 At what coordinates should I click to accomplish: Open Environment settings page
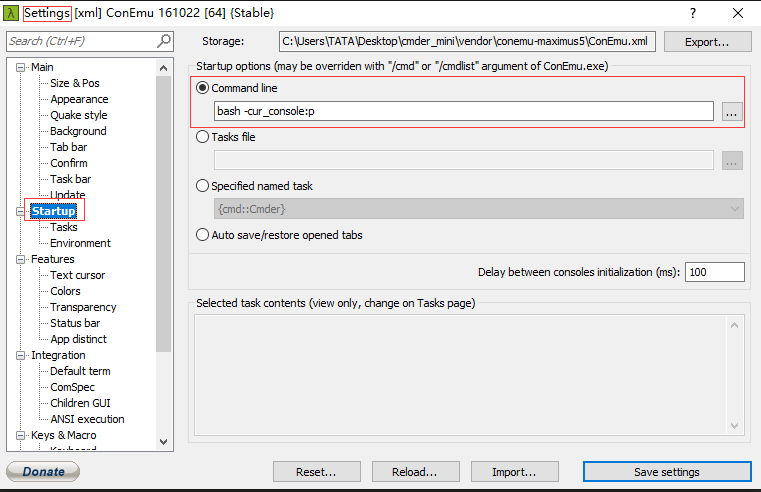[x=80, y=244]
